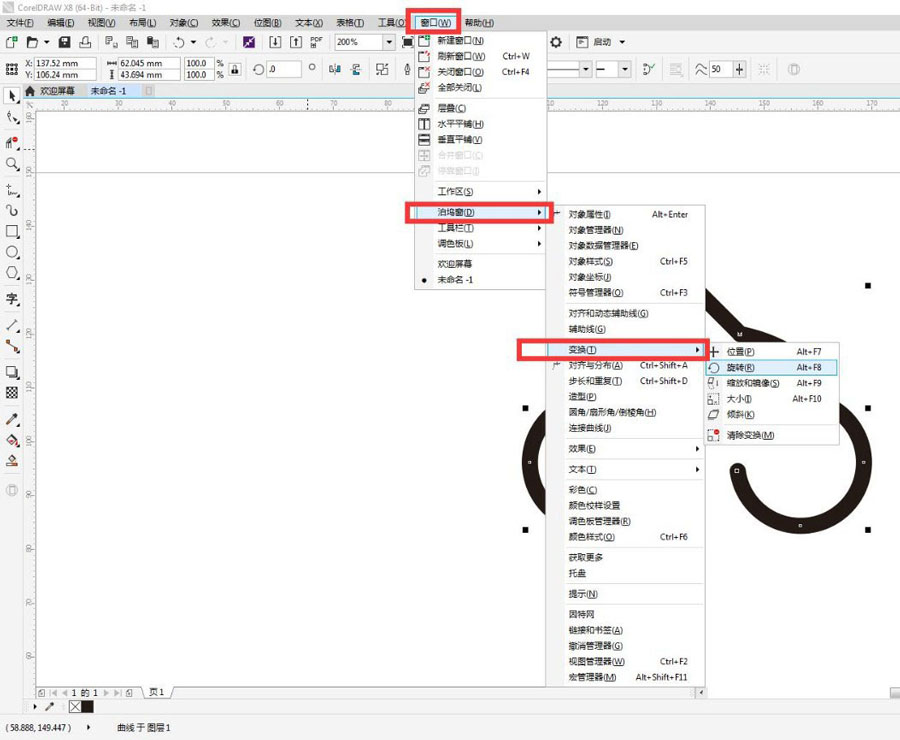This screenshot has width=900, height=740.
Task: Expand the 启动 launcher dropdown
Action: point(622,42)
